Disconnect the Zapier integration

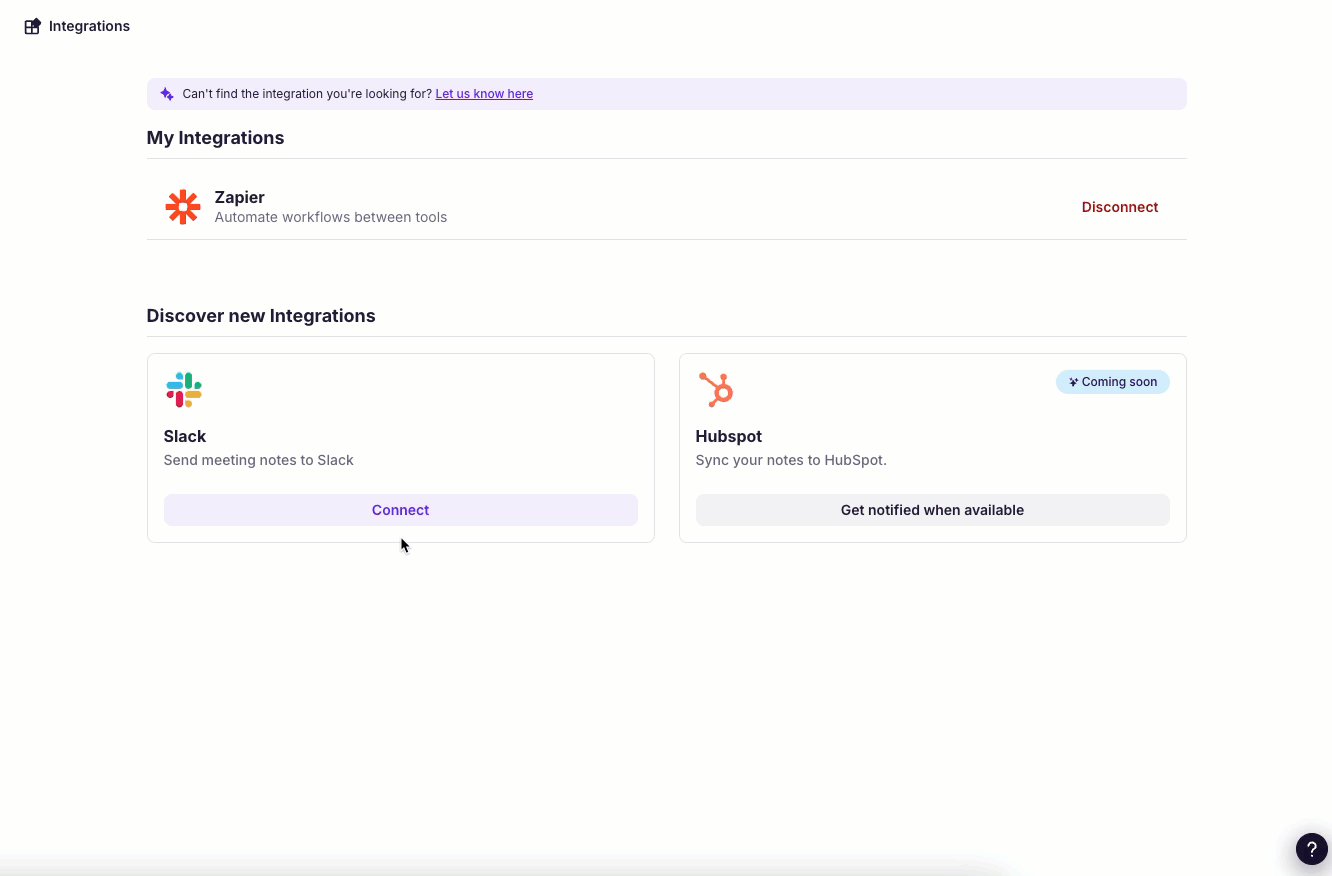click(1120, 207)
